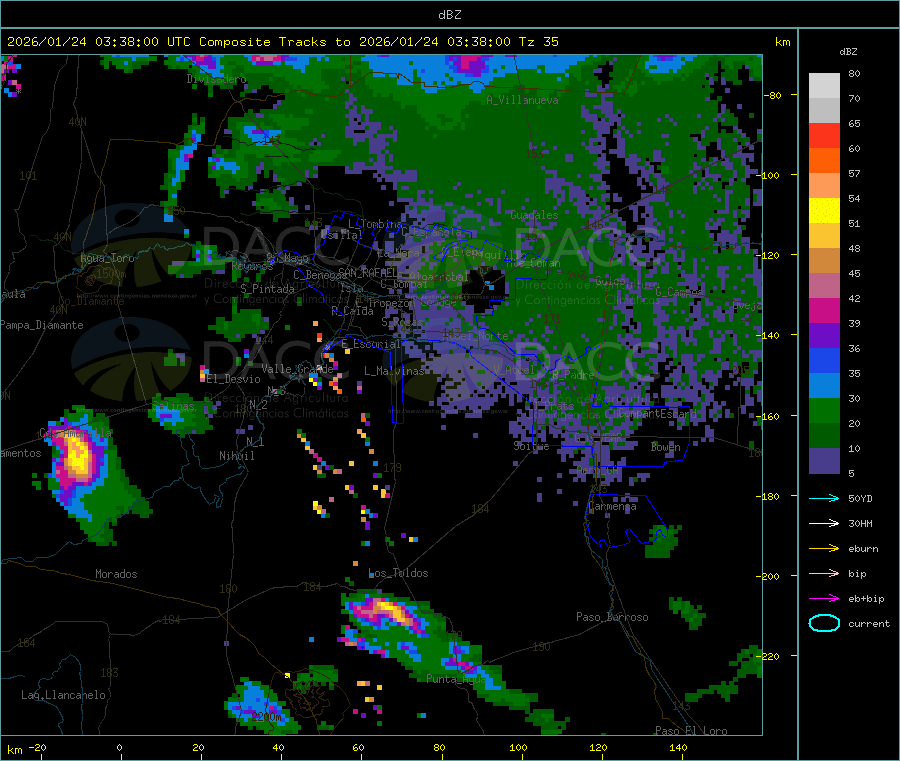This screenshot has height=761, width=900.
Task: Click the white 30HM arrow legend icon
Action: click(824, 523)
